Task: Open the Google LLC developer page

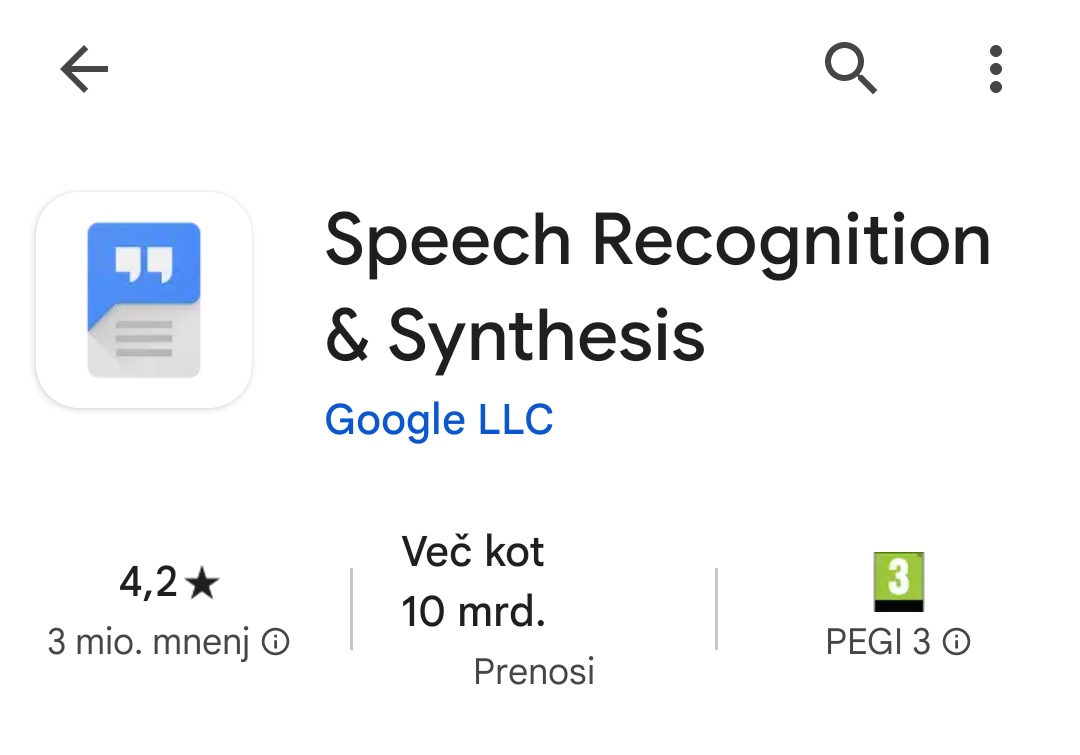Action: [439, 420]
